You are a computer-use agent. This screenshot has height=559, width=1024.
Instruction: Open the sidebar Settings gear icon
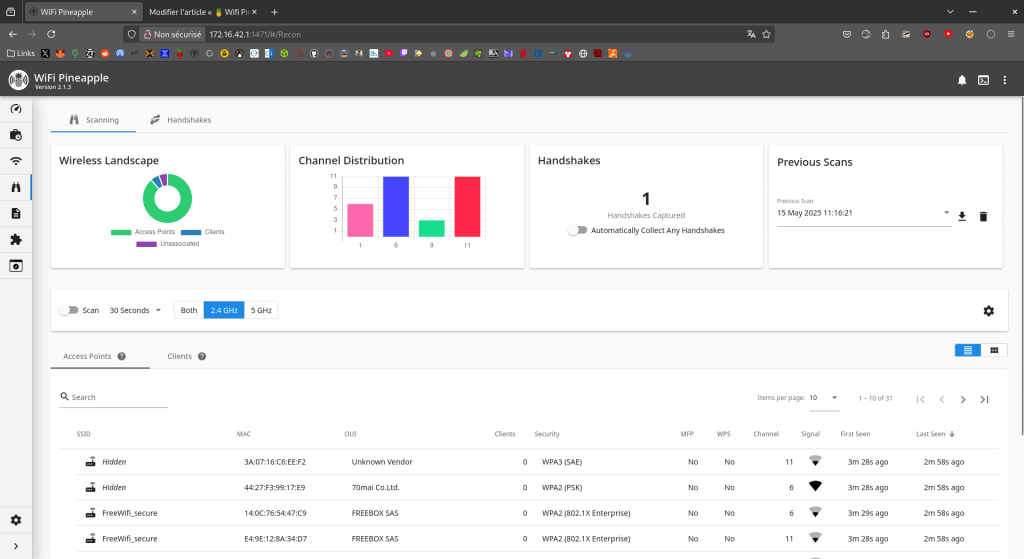[16, 520]
